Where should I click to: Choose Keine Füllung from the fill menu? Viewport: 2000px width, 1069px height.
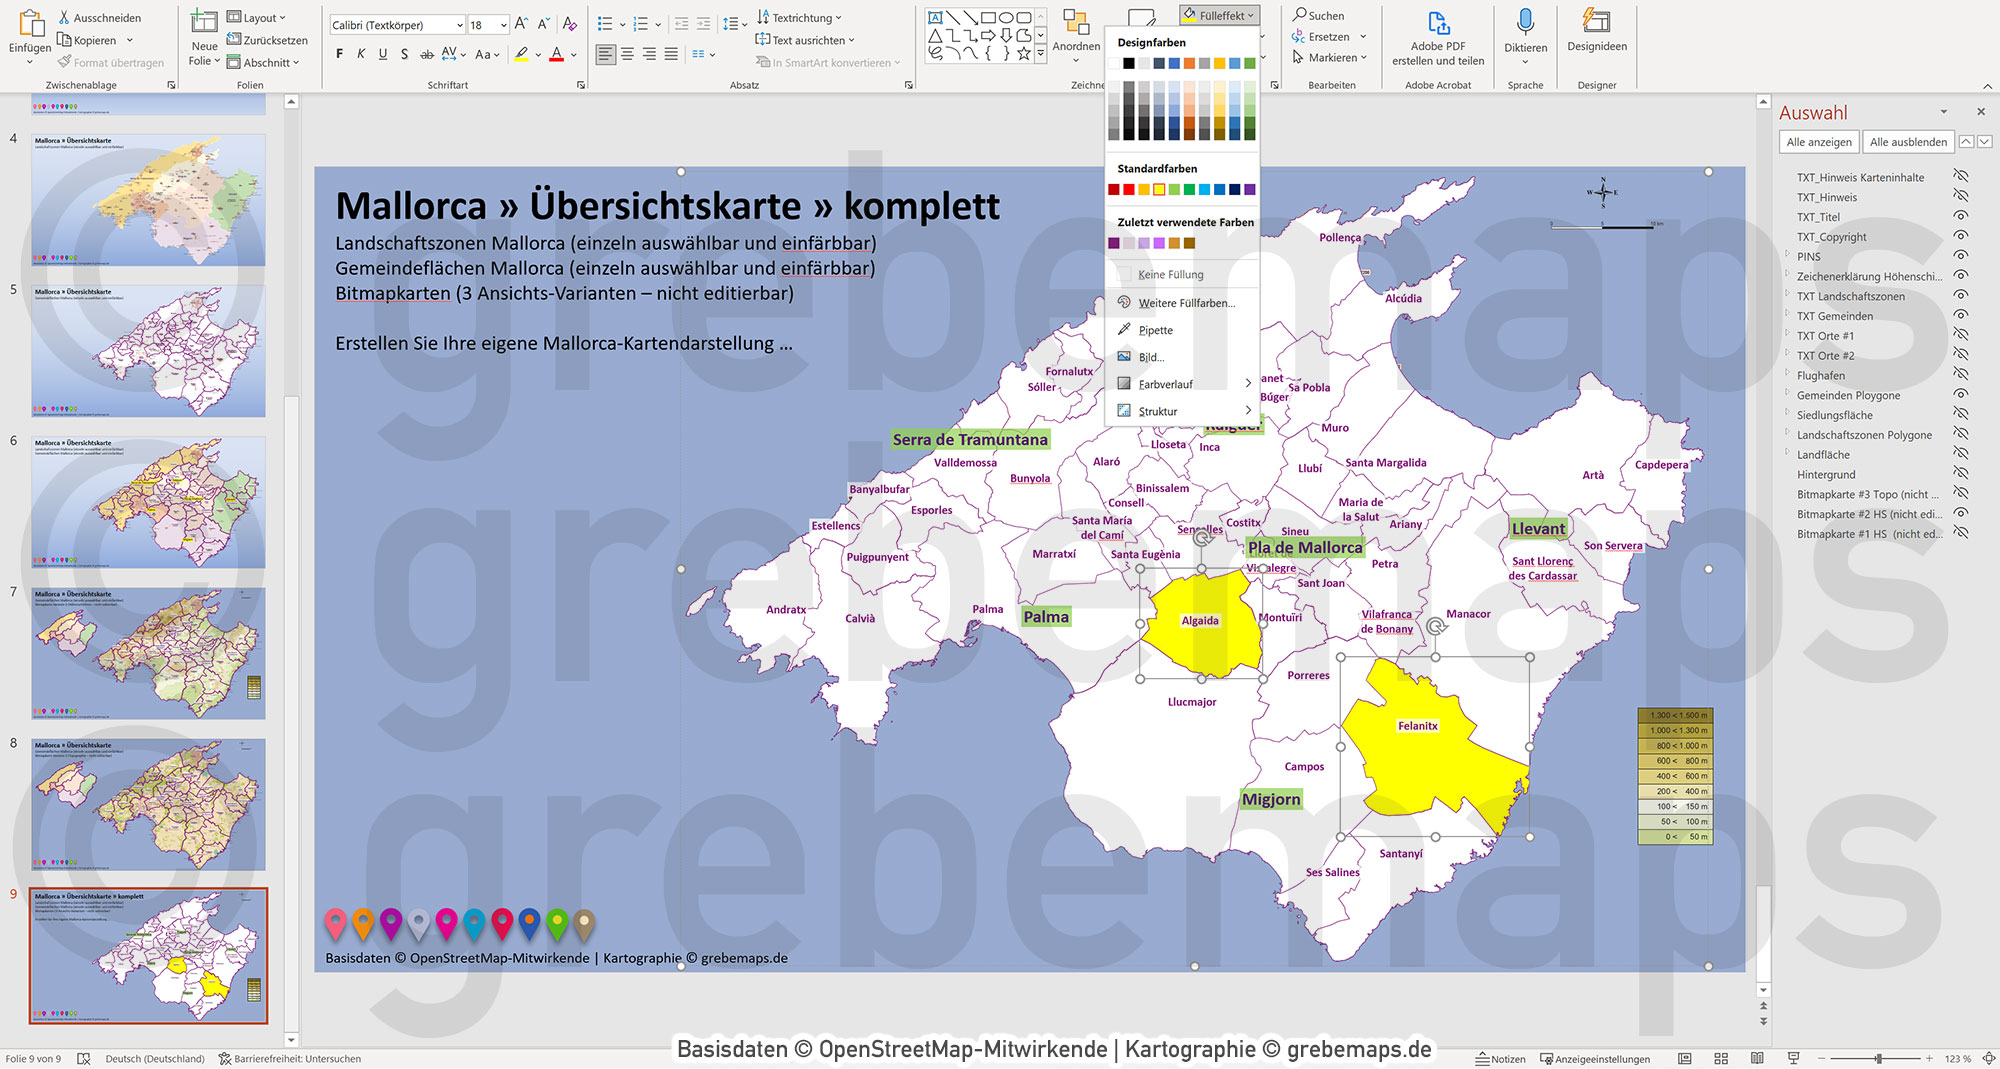(1170, 274)
